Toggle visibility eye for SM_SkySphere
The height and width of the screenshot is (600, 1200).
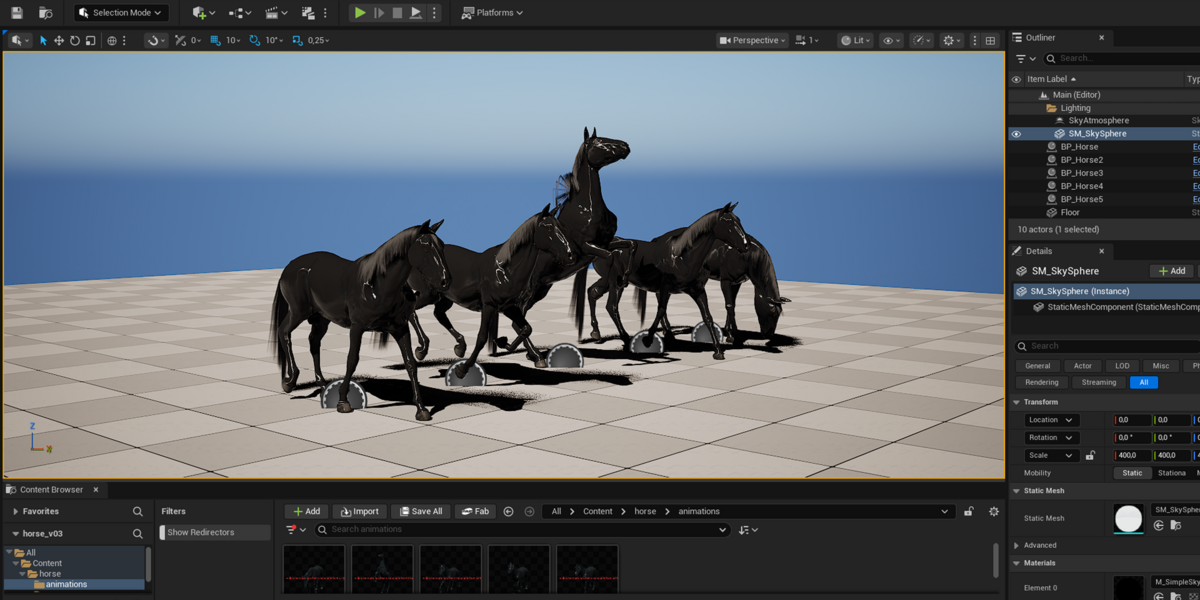1016,134
